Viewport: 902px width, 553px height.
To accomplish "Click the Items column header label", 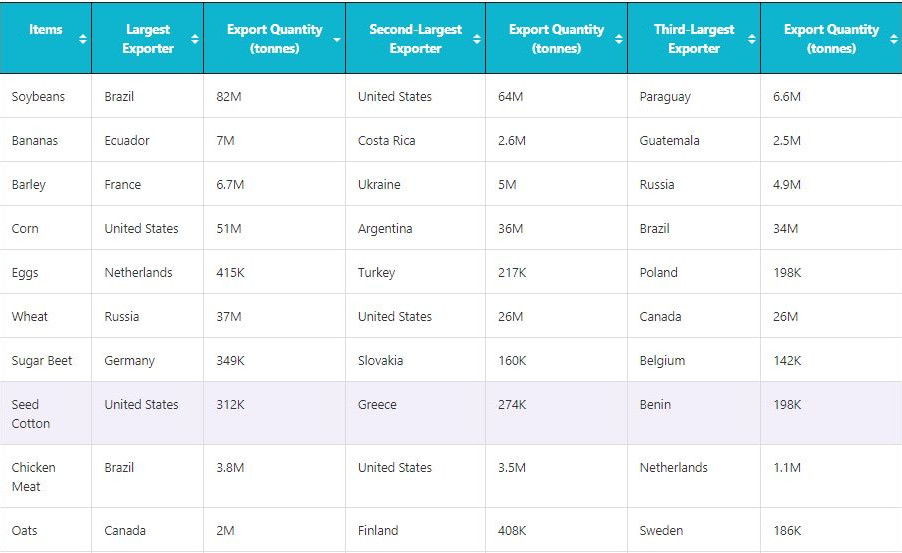I will (x=46, y=29).
